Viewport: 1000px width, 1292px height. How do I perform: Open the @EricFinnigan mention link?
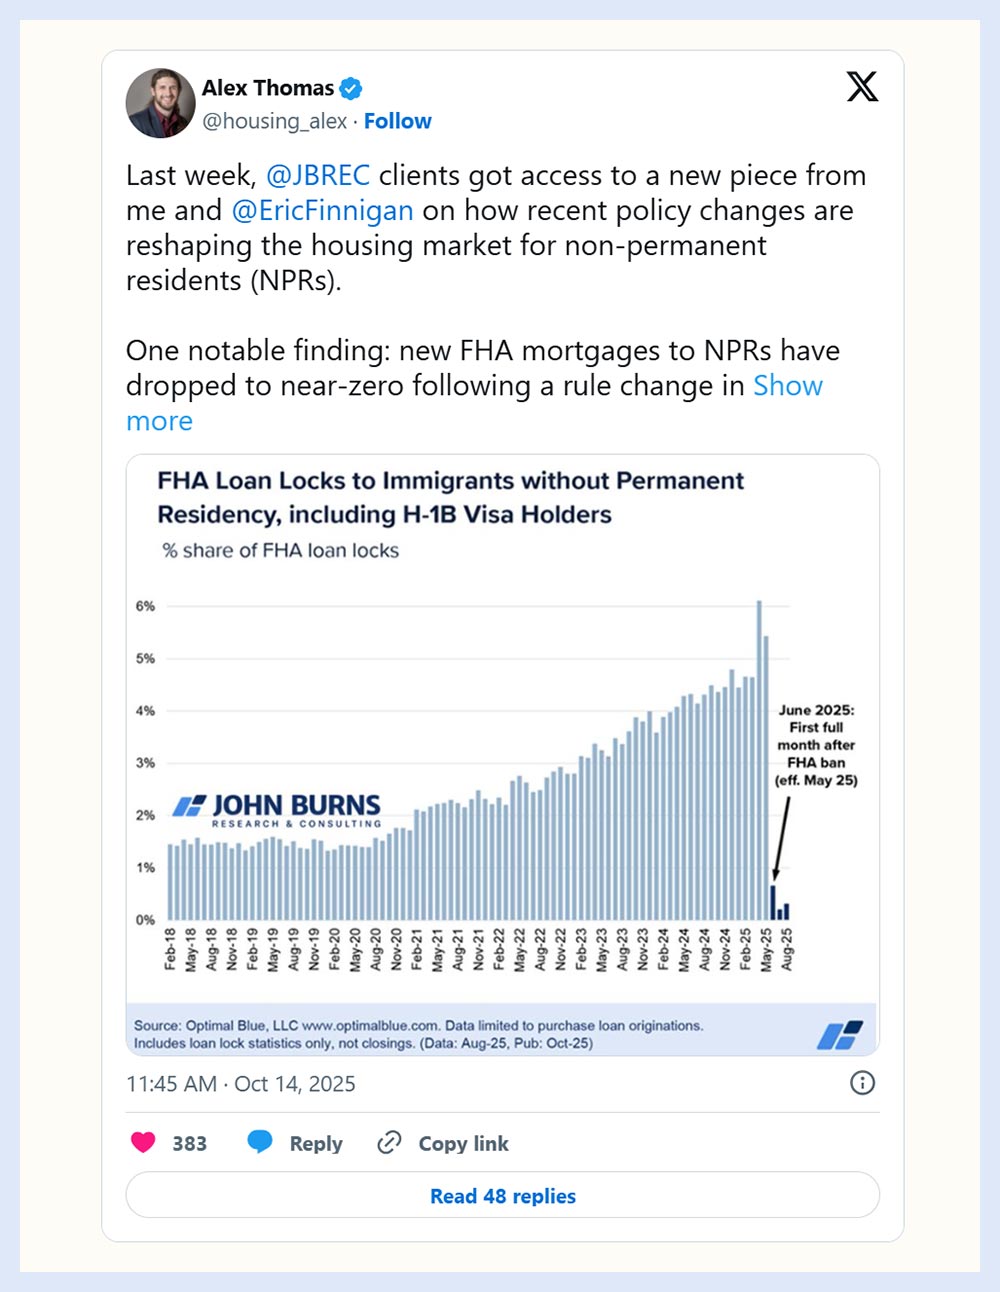pos(322,211)
